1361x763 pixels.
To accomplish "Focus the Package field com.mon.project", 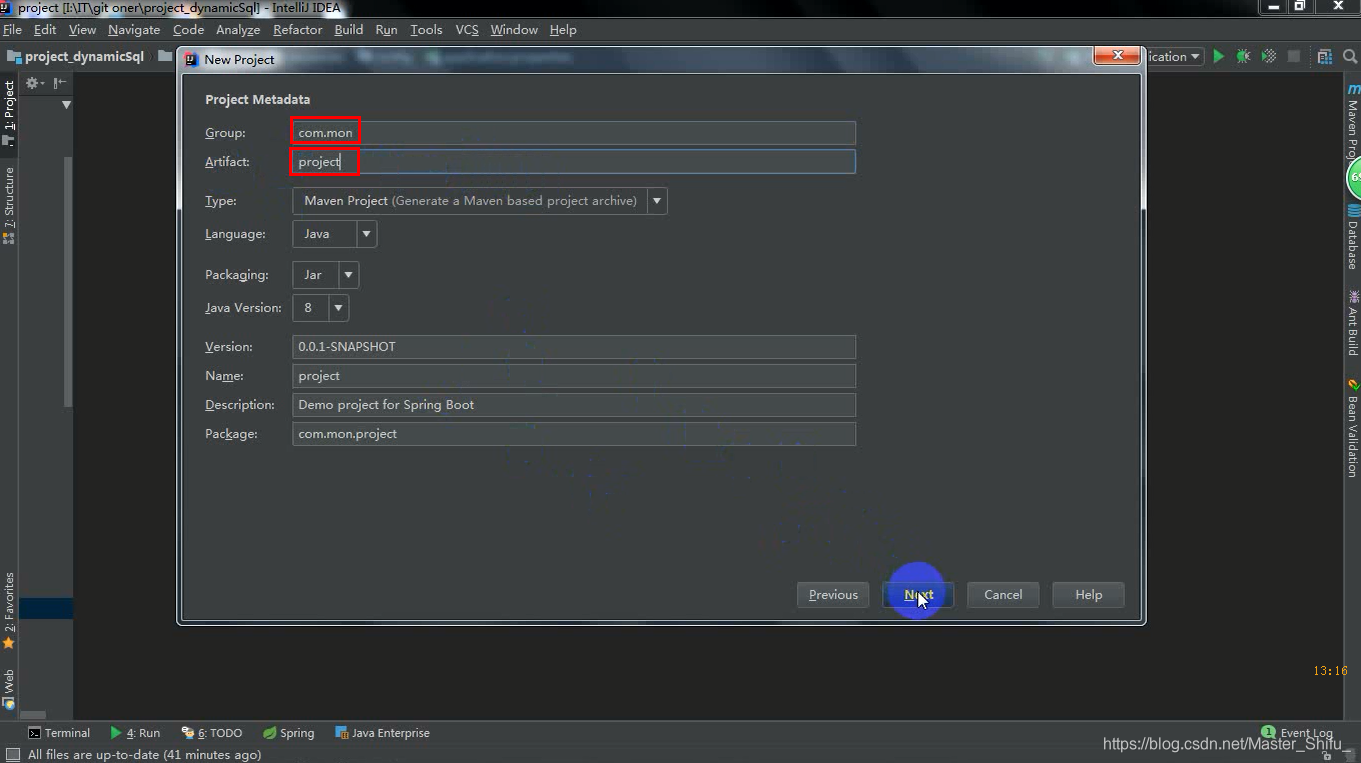I will pos(574,434).
